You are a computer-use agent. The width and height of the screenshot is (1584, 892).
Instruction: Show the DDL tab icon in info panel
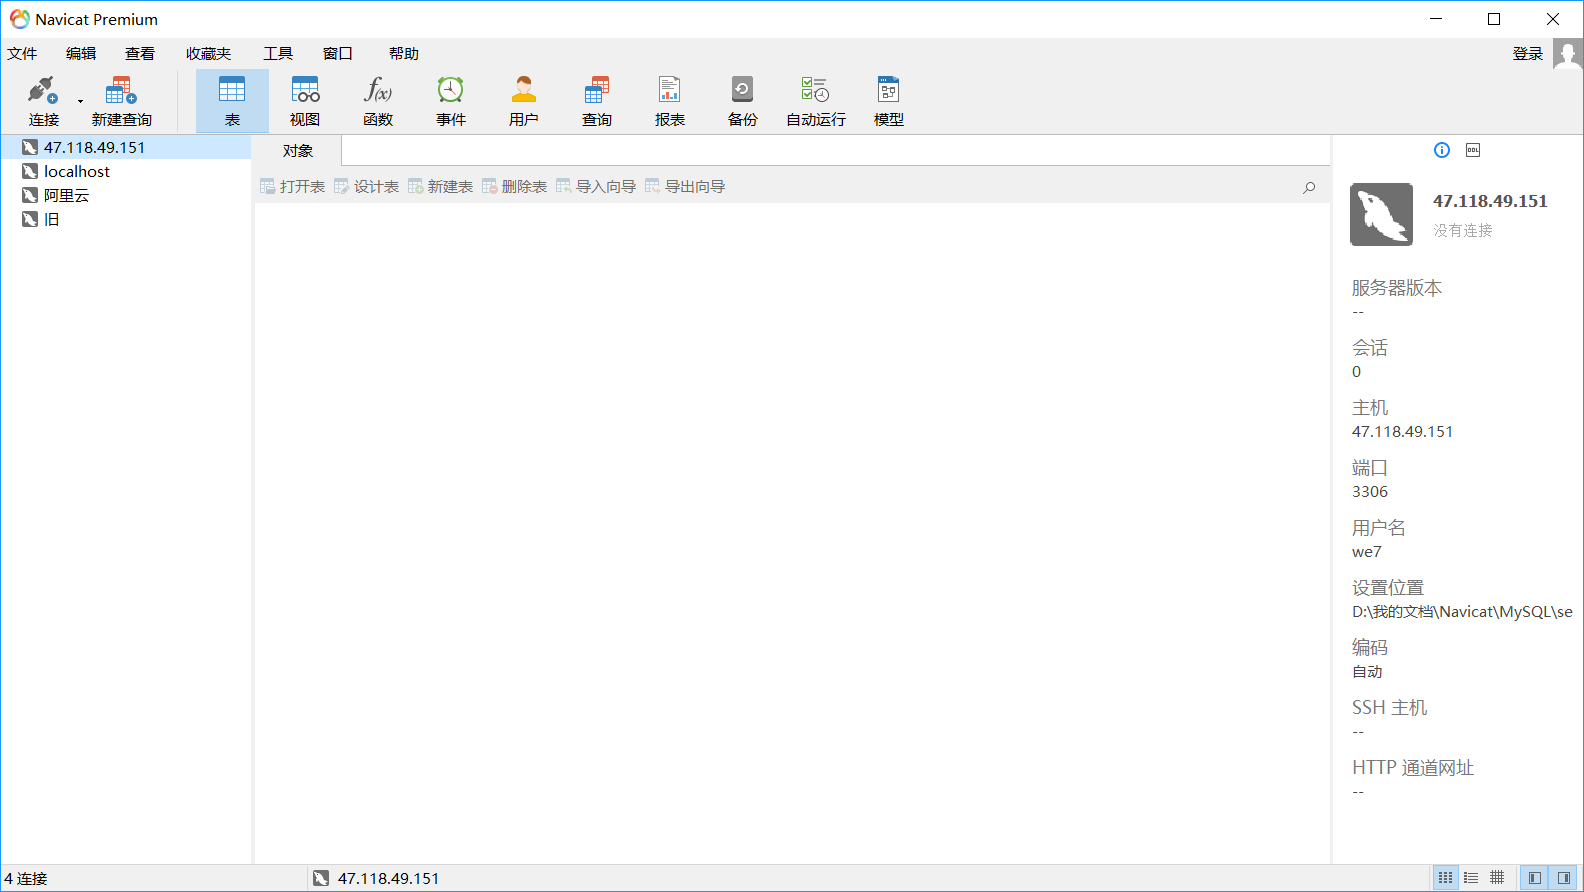(1472, 150)
